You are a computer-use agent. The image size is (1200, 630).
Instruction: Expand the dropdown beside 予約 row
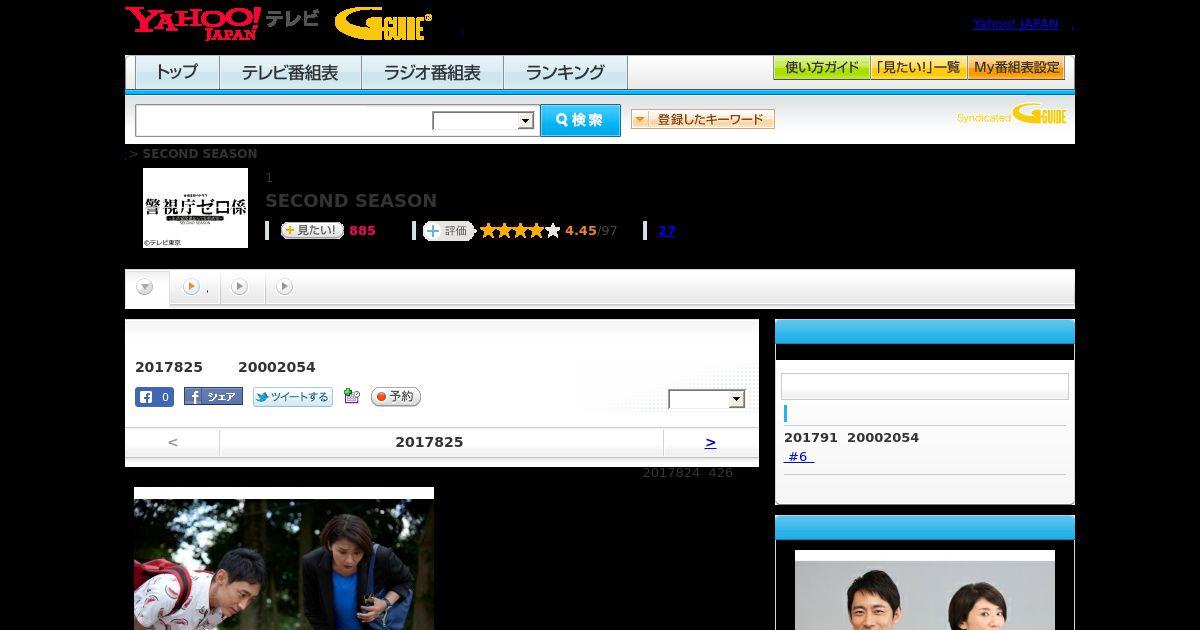[707, 400]
